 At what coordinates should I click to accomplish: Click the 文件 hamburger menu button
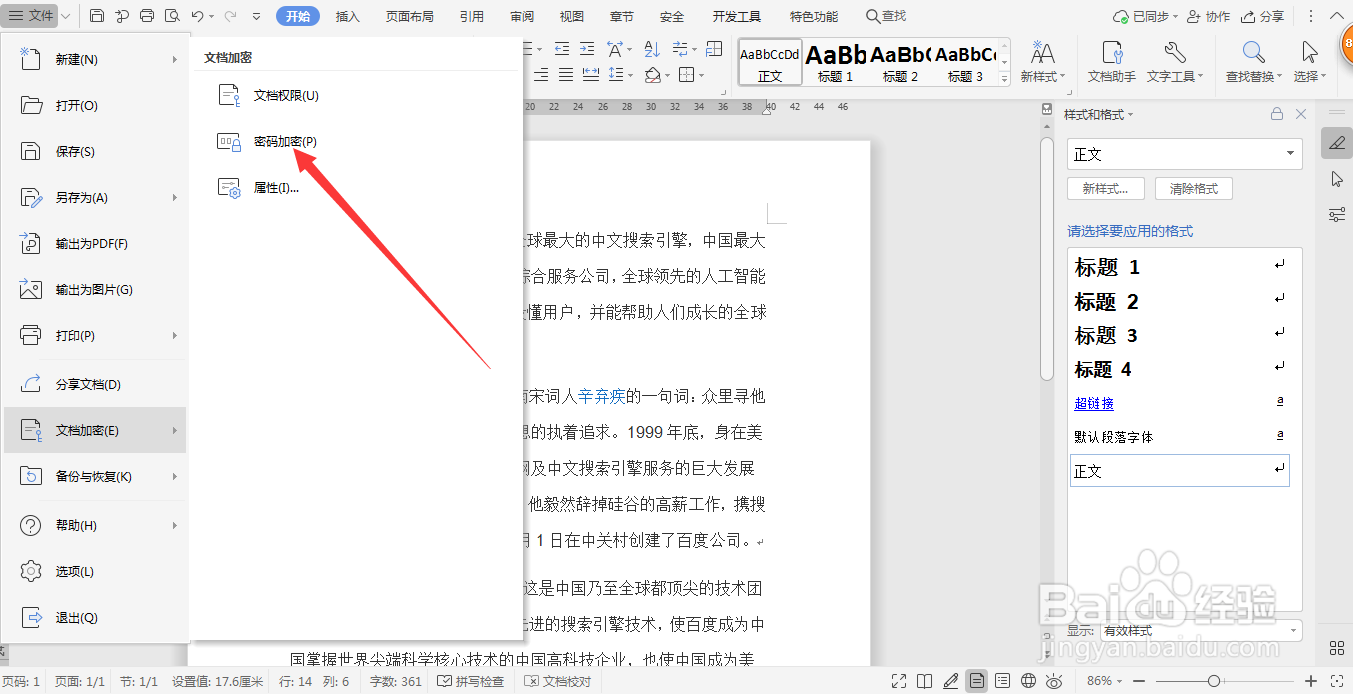[31, 16]
